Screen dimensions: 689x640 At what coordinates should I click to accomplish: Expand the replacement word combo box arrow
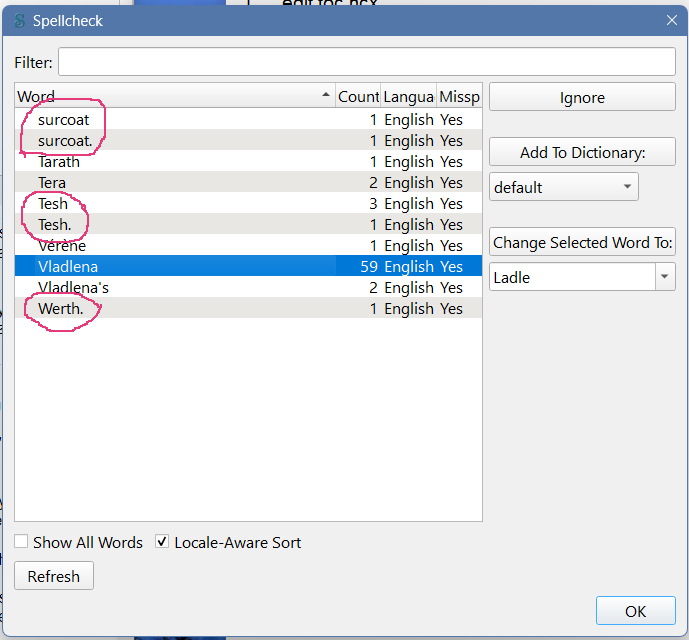665,277
